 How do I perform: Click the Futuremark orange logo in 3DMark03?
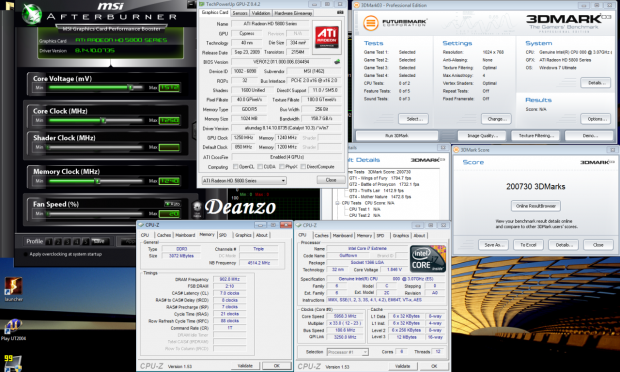pos(370,23)
